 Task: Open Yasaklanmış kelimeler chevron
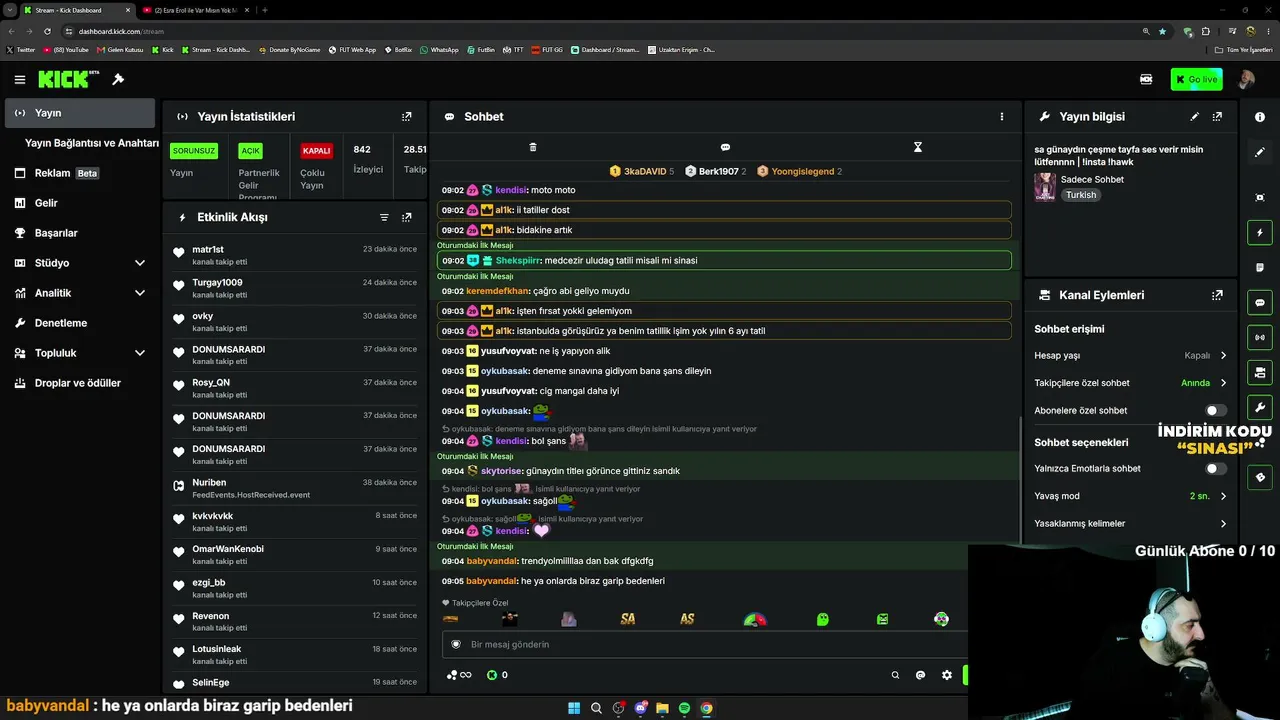click(x=1223, y=523)
